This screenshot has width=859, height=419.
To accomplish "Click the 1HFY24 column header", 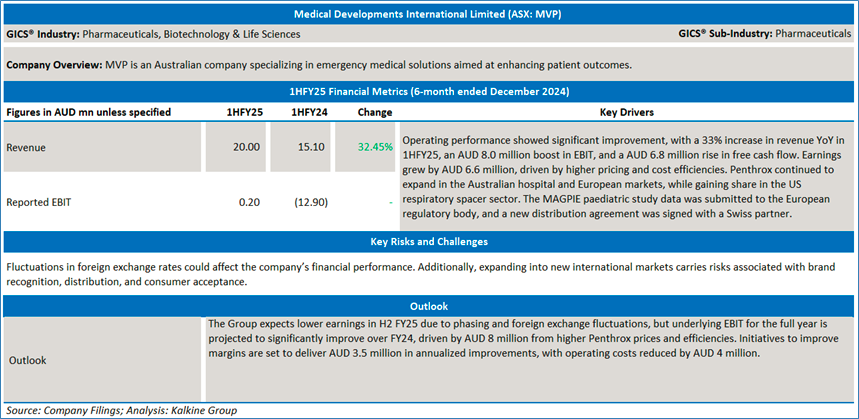I will click(x=310, y=112).
